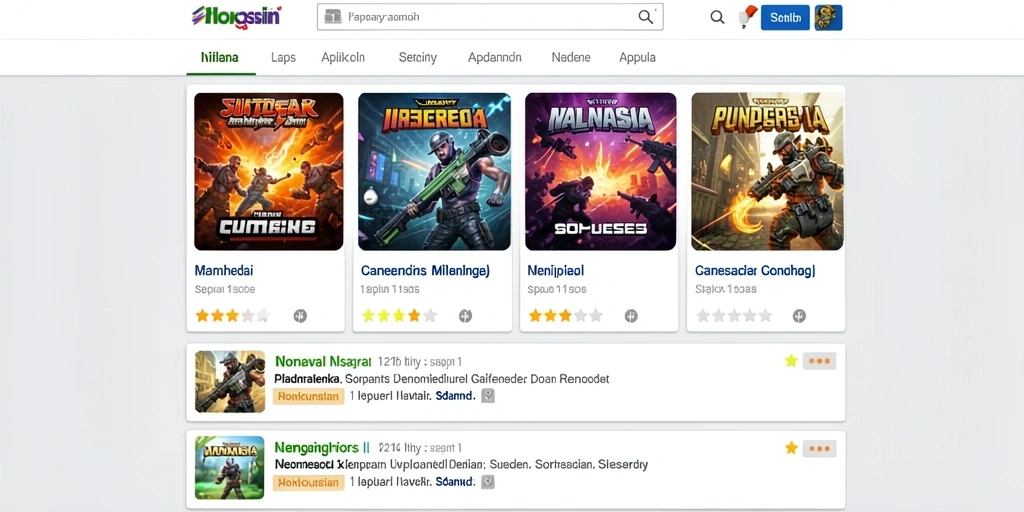This screenshot has height=512, width=1024.
Task: Open the user avatar in the header
Action: click(x=829, y=18)
